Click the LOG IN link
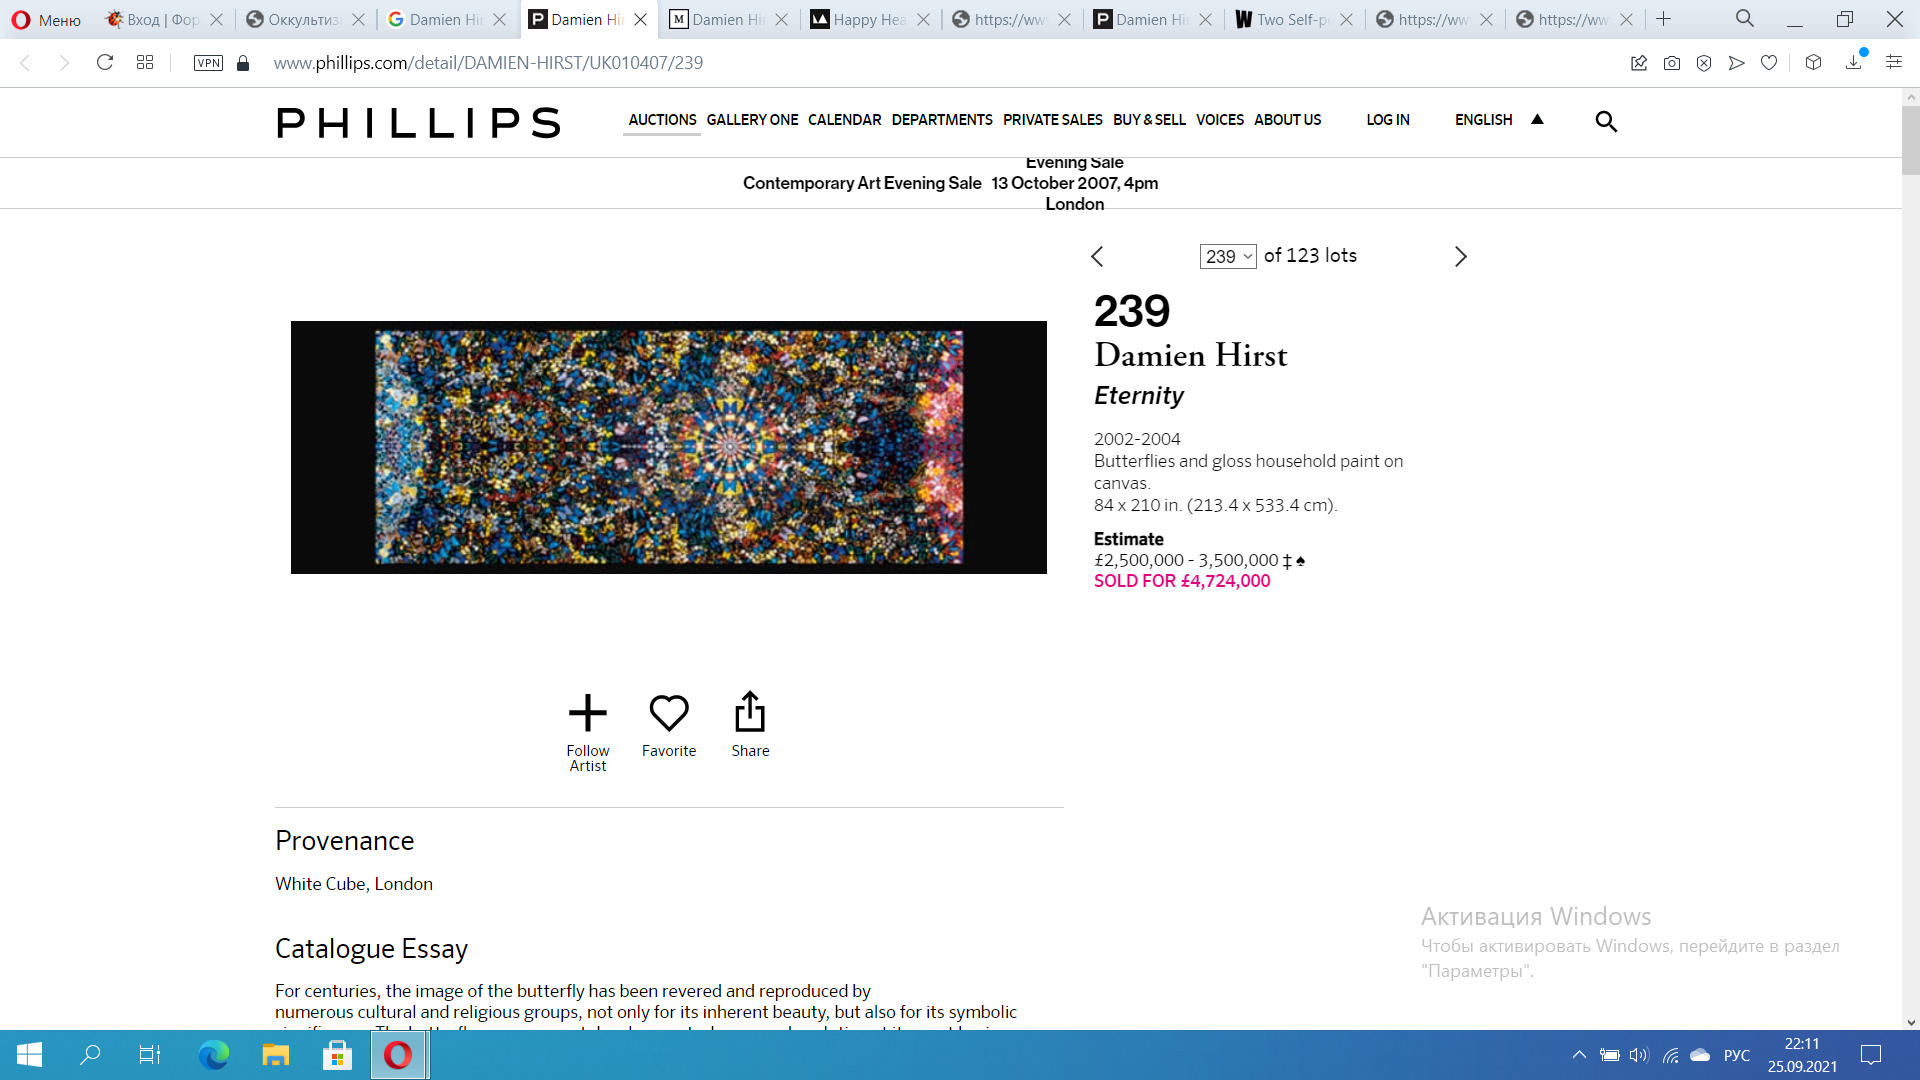 pos(1388,120)
